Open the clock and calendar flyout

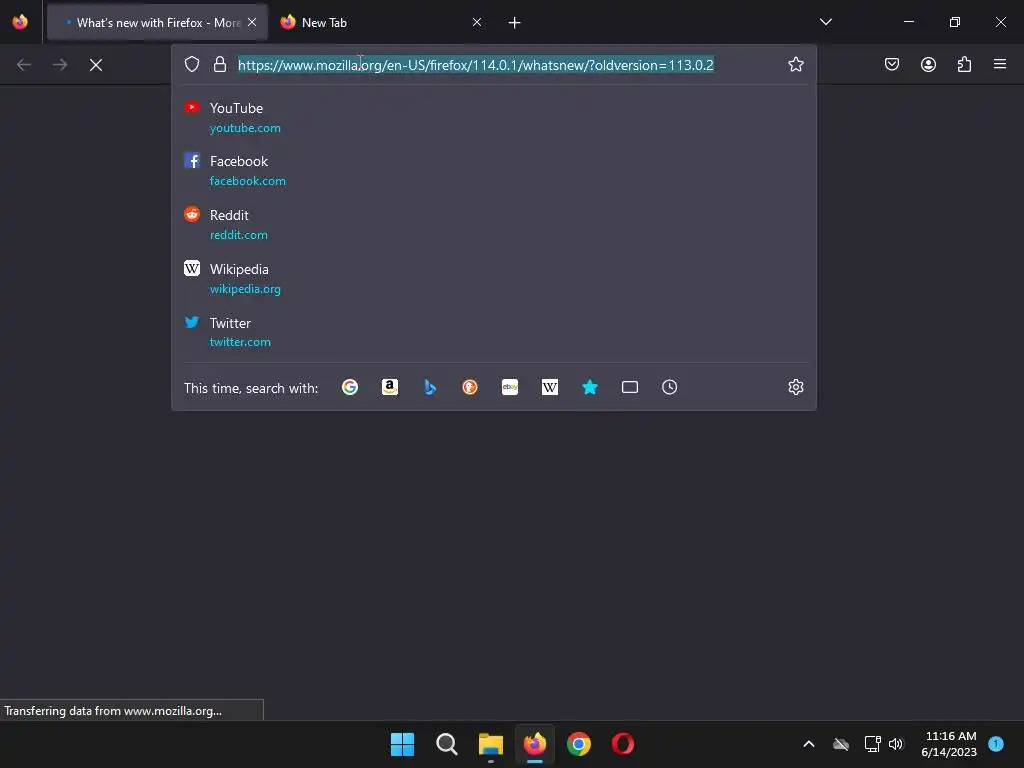(949, 744)
